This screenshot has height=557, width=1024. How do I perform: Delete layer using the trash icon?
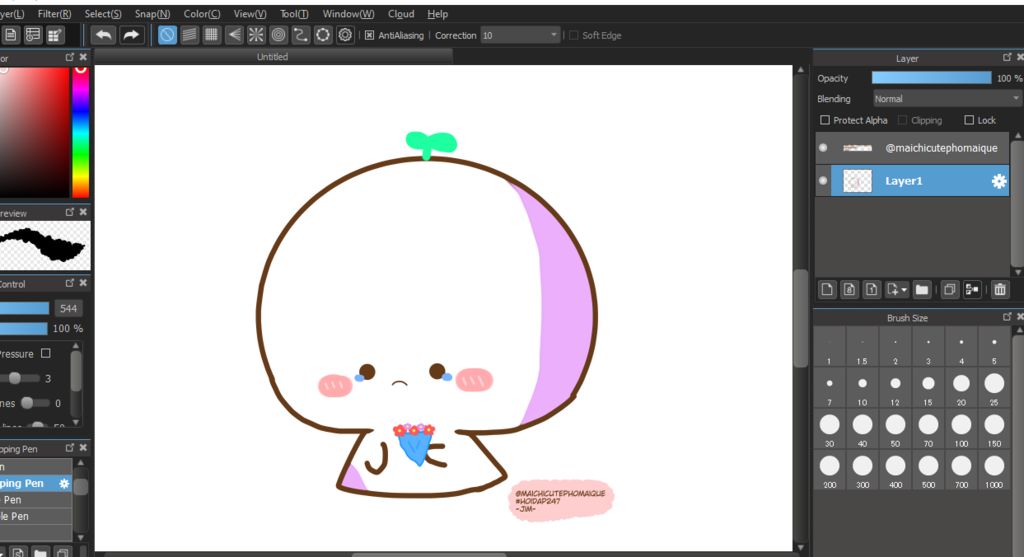click(999, 290)
